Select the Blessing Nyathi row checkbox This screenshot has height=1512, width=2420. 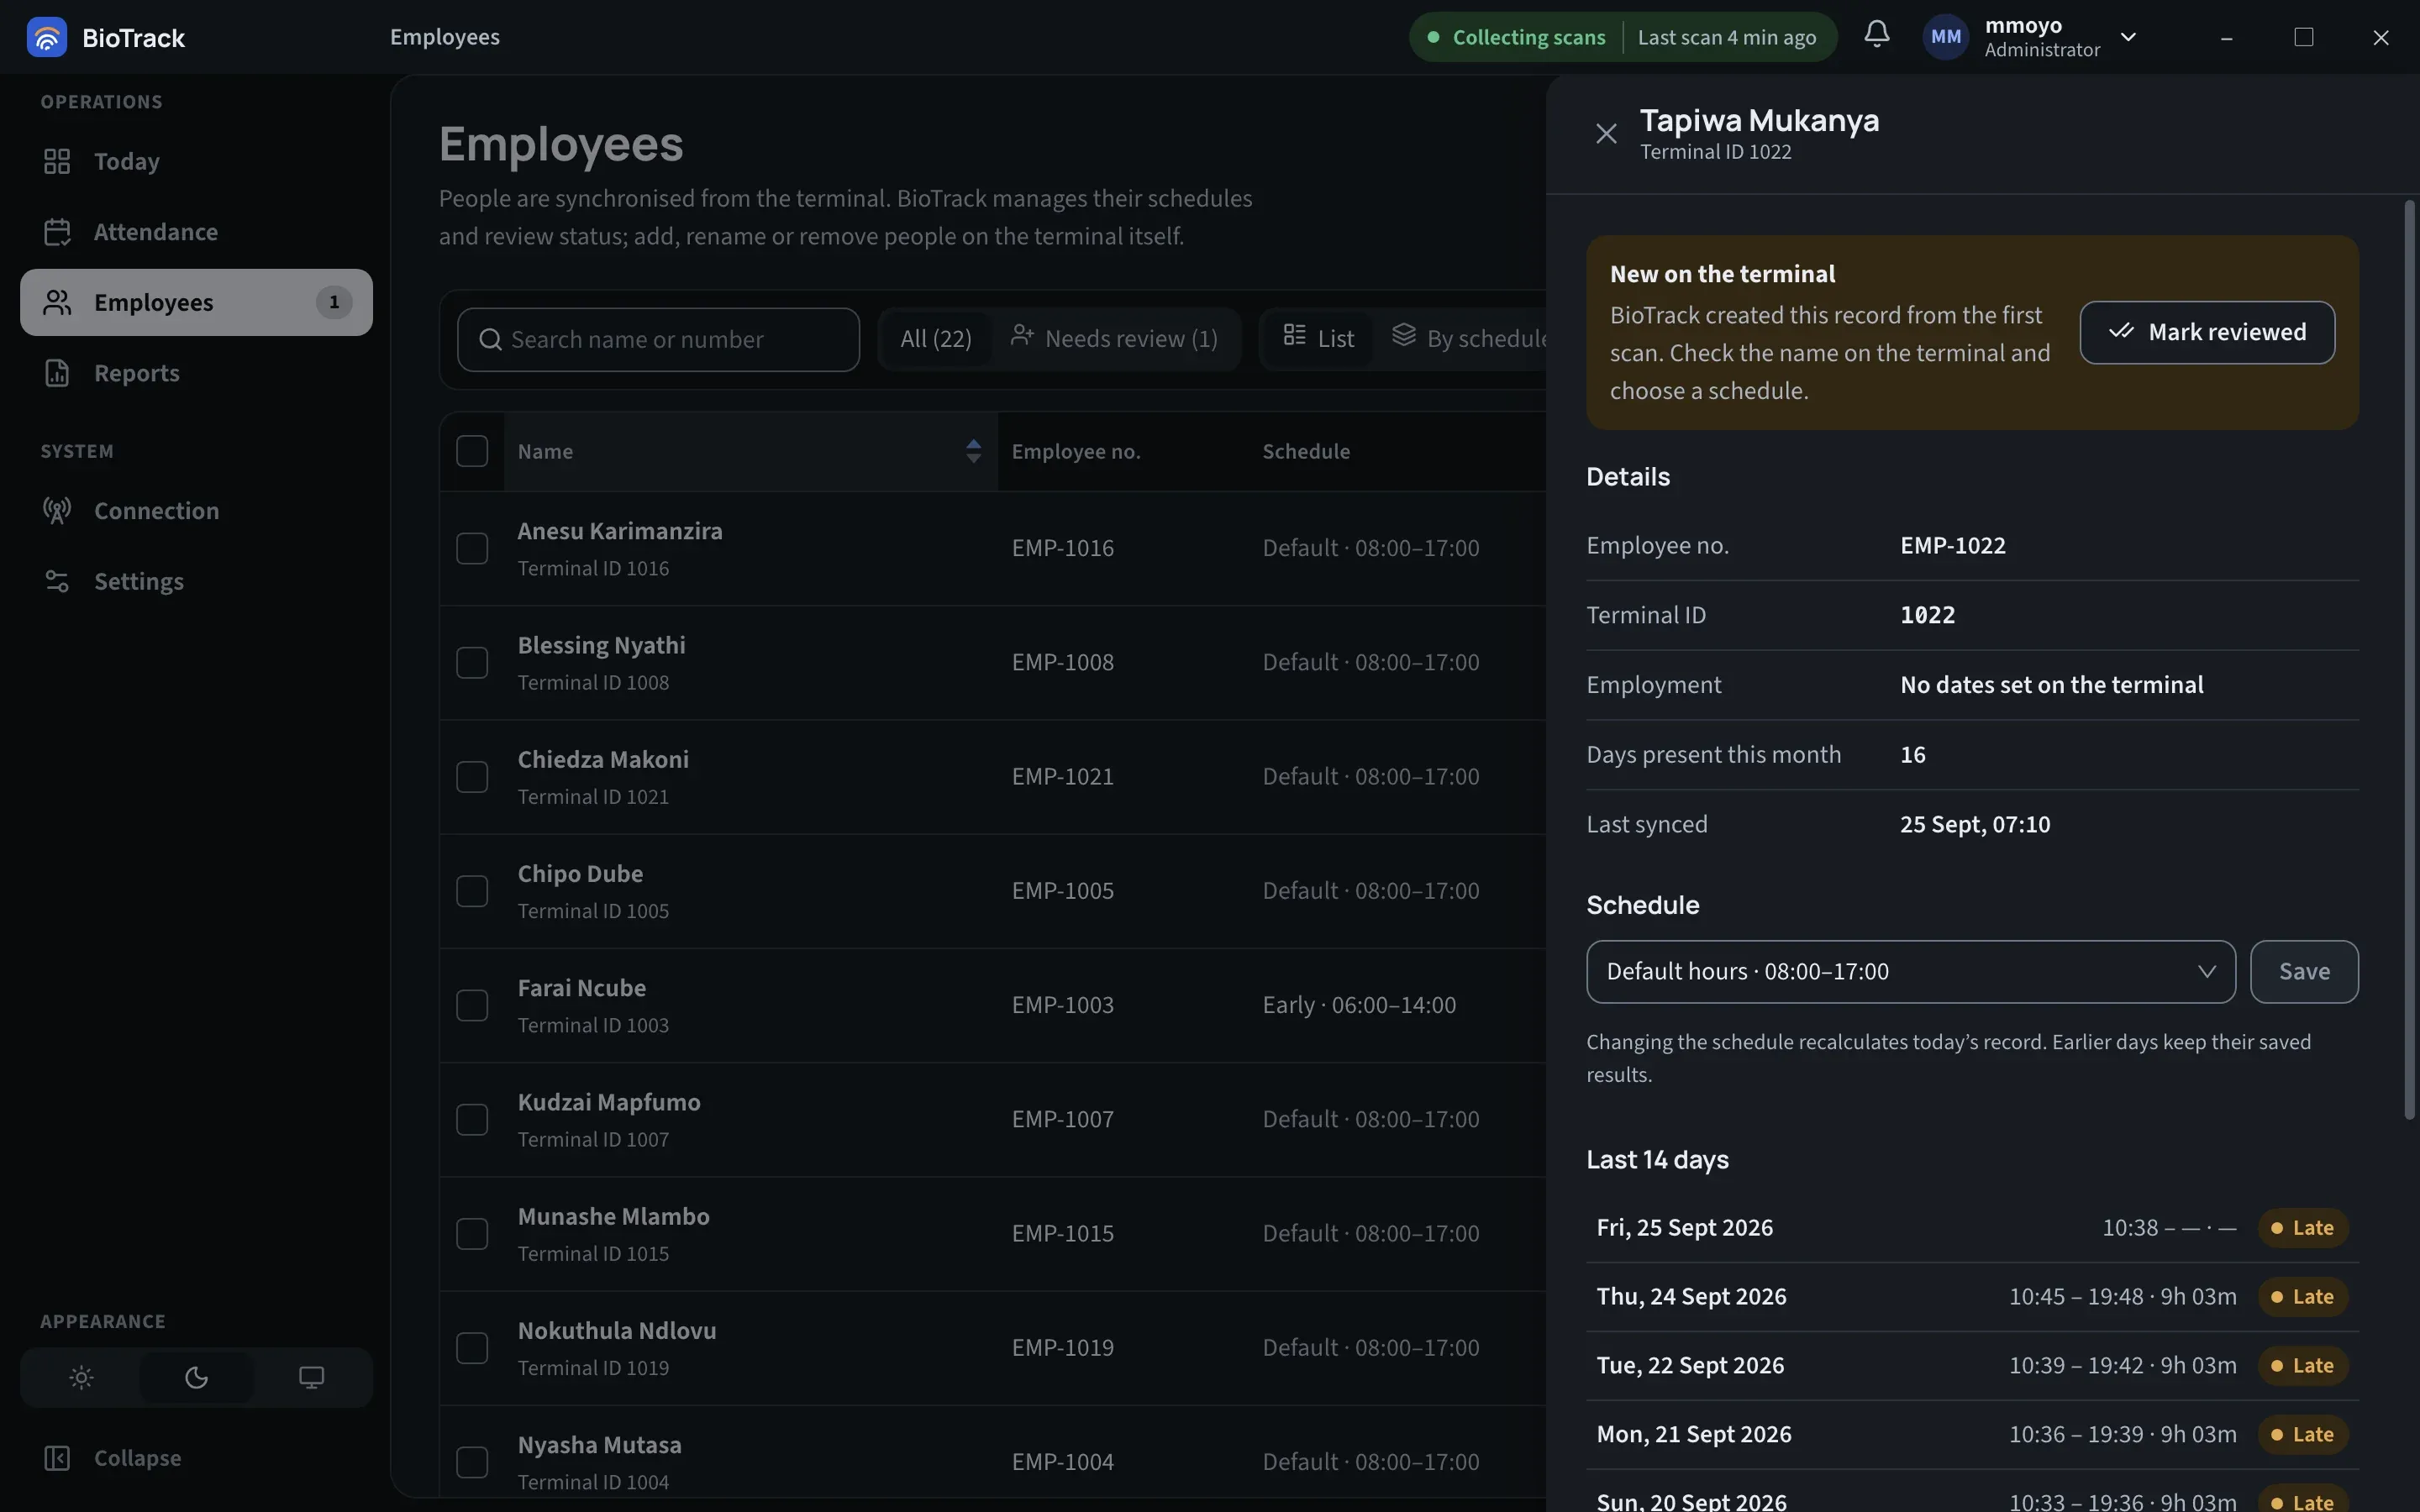pos(472,662)
